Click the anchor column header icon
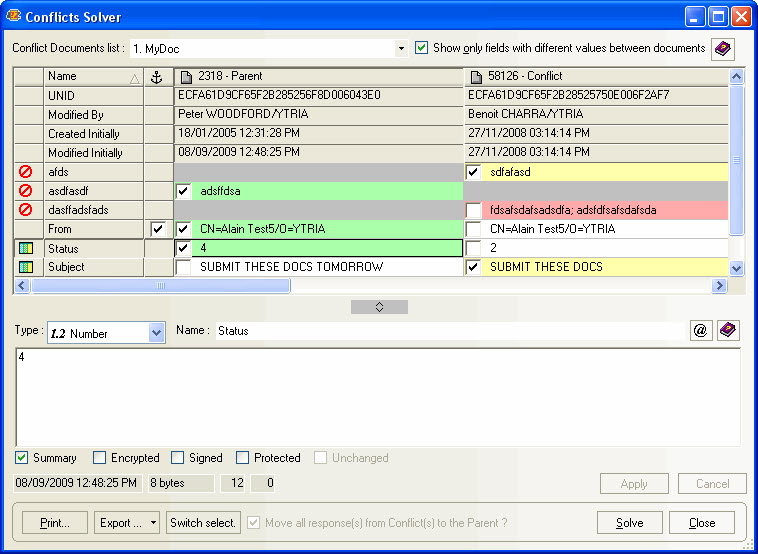The height and width of the screenshot is (554, 758). click(155, 77)
